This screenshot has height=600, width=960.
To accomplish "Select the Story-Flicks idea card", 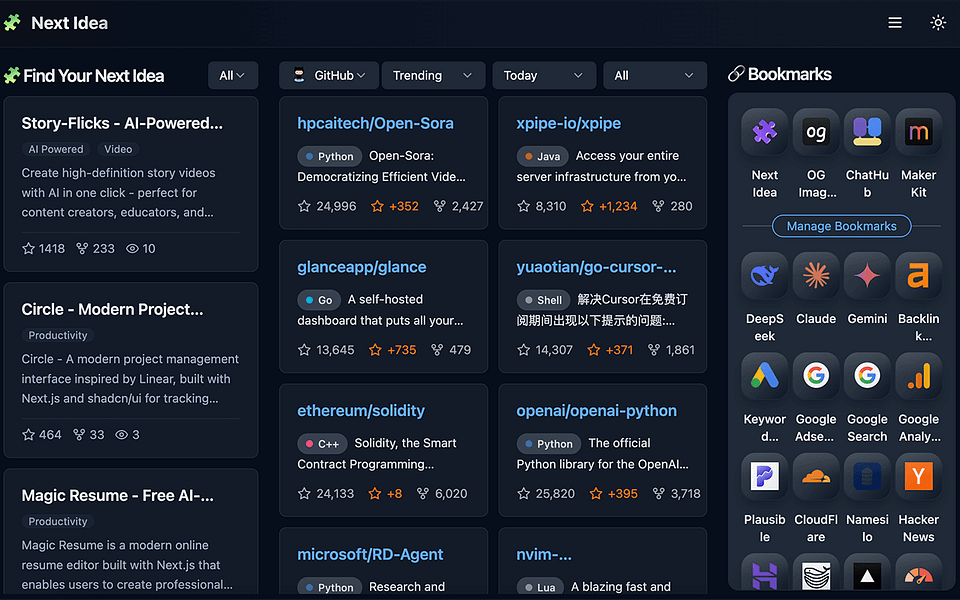I will click(130, 184).
